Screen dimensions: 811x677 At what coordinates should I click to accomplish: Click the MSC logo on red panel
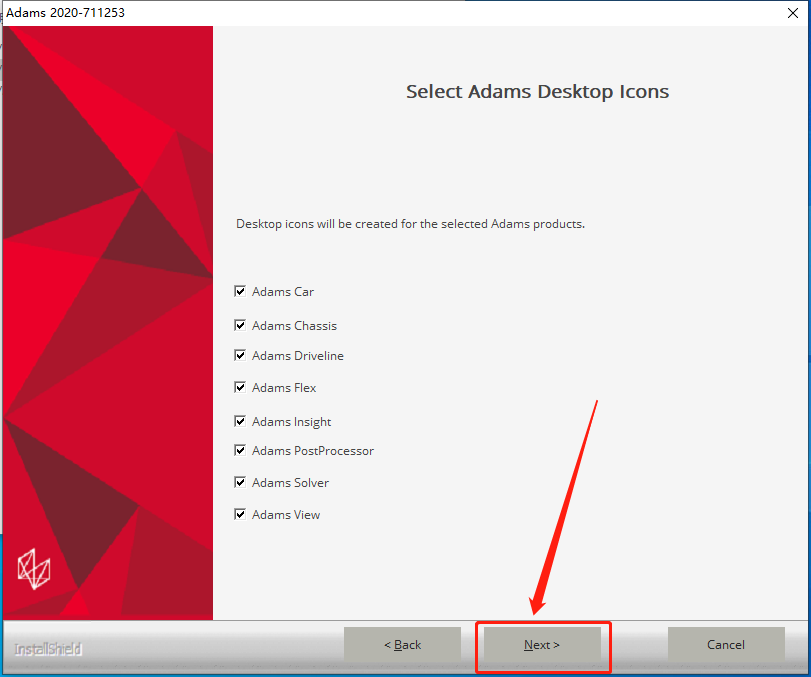[x=34, y=569]
